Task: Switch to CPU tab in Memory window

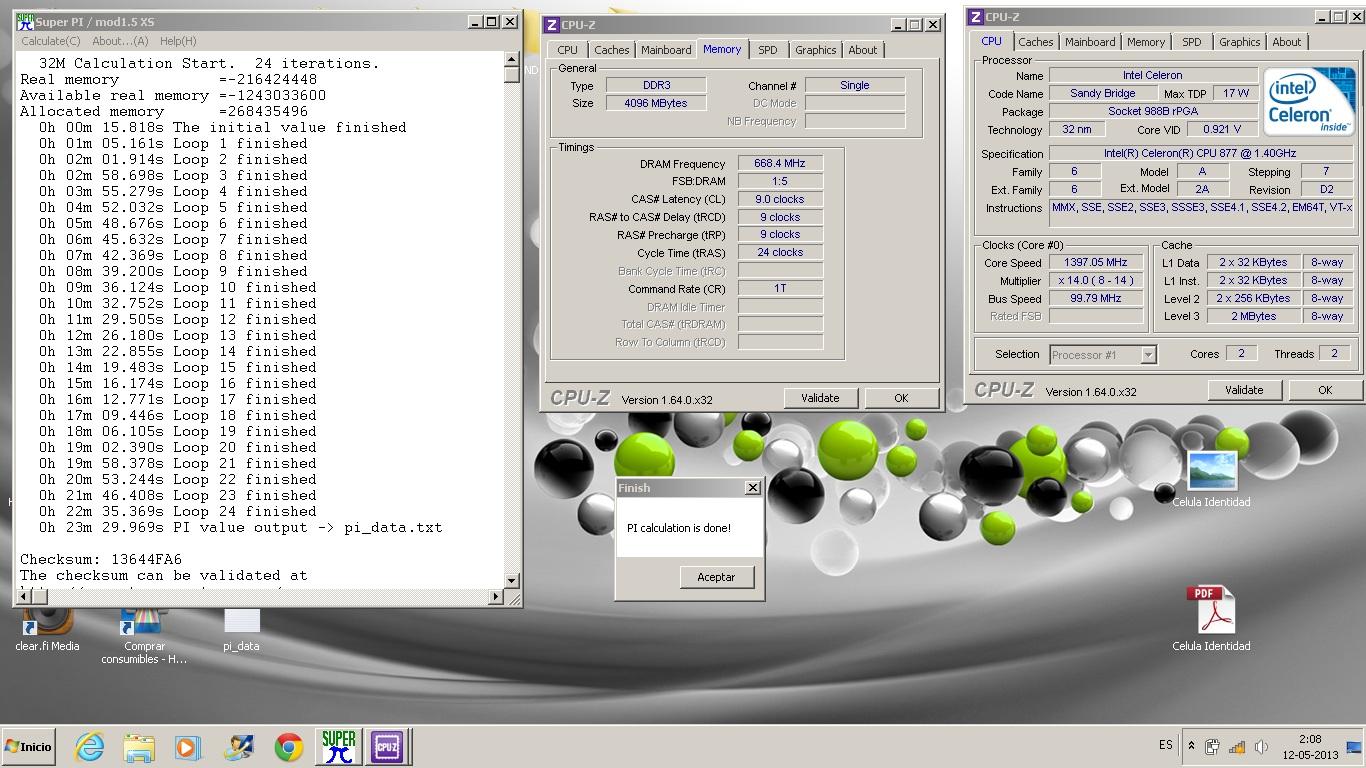Action: tap(567, 50)
